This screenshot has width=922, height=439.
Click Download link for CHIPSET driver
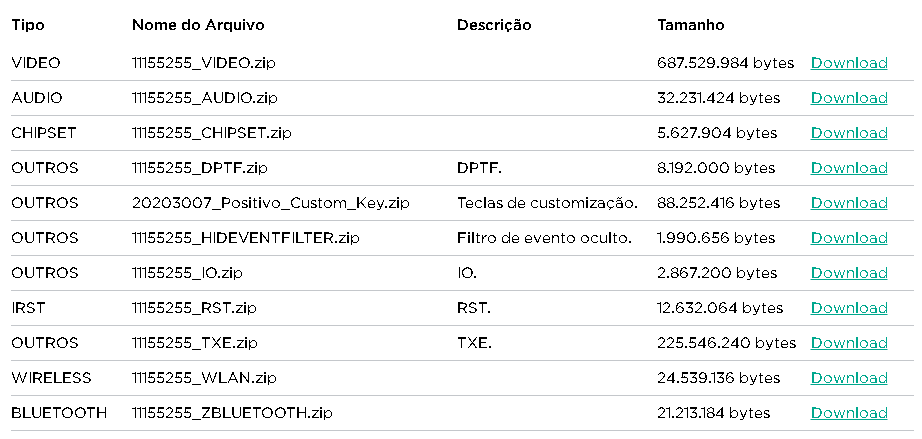tap(849, 133)
